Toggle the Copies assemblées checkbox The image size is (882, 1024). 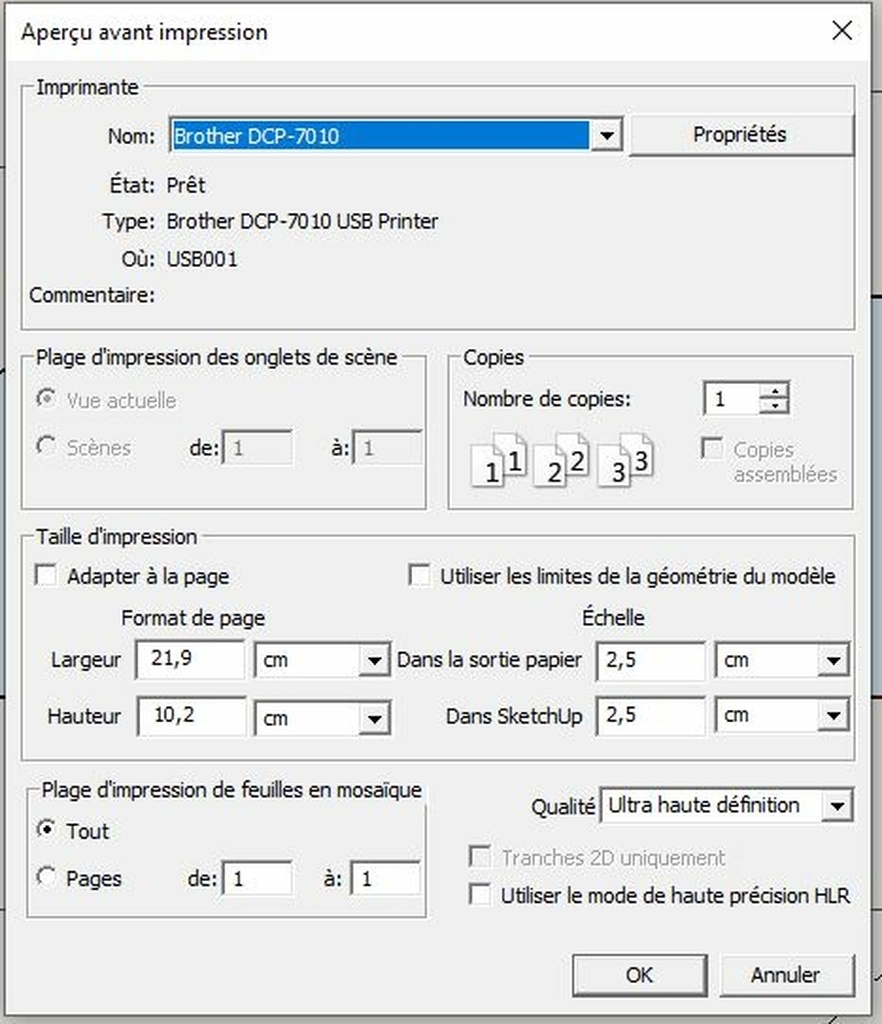coord(712,449)
